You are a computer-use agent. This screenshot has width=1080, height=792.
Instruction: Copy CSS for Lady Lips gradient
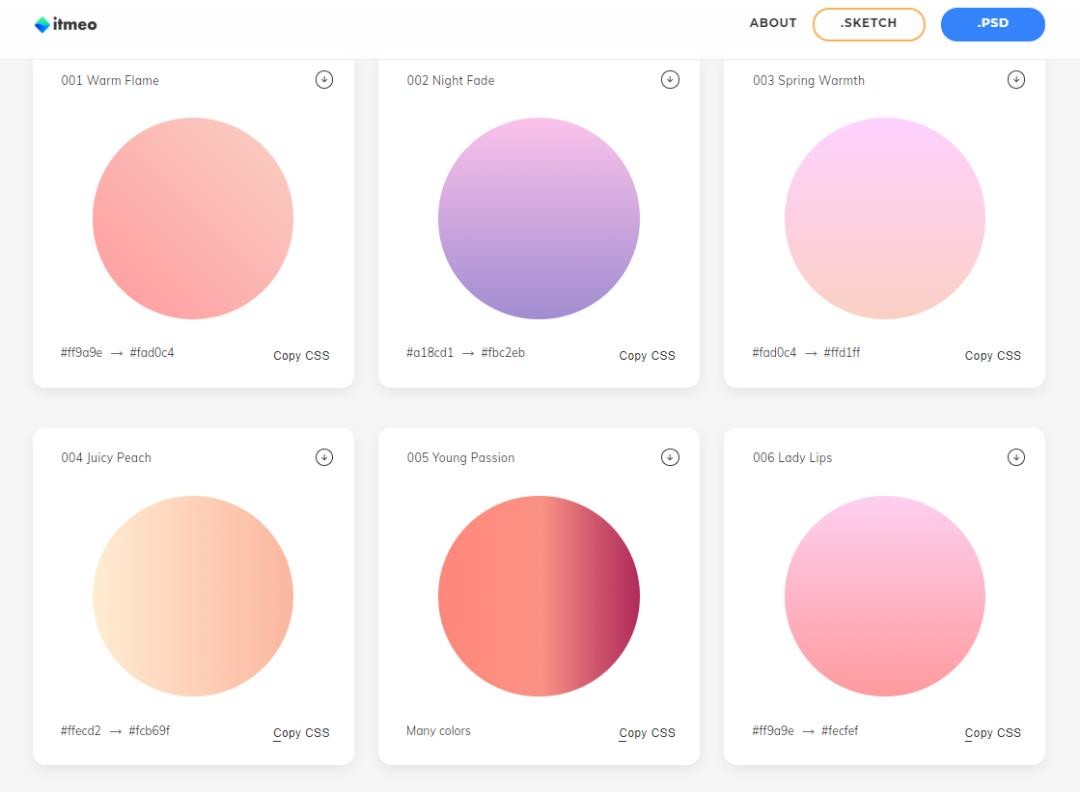[x=992, y=733]
